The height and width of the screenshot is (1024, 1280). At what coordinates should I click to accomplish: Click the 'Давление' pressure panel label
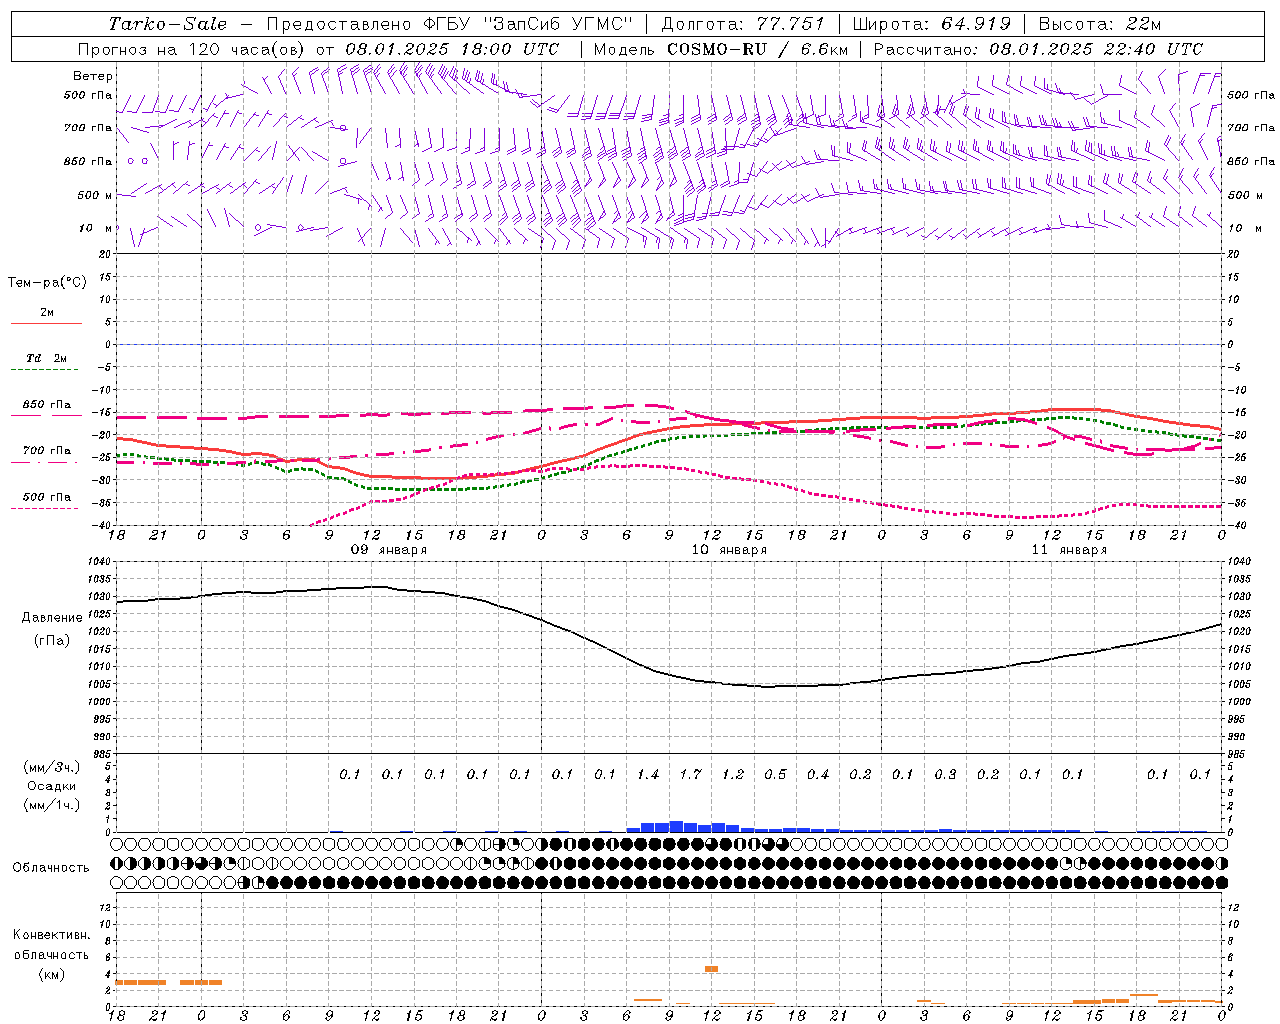pos(52,618)
